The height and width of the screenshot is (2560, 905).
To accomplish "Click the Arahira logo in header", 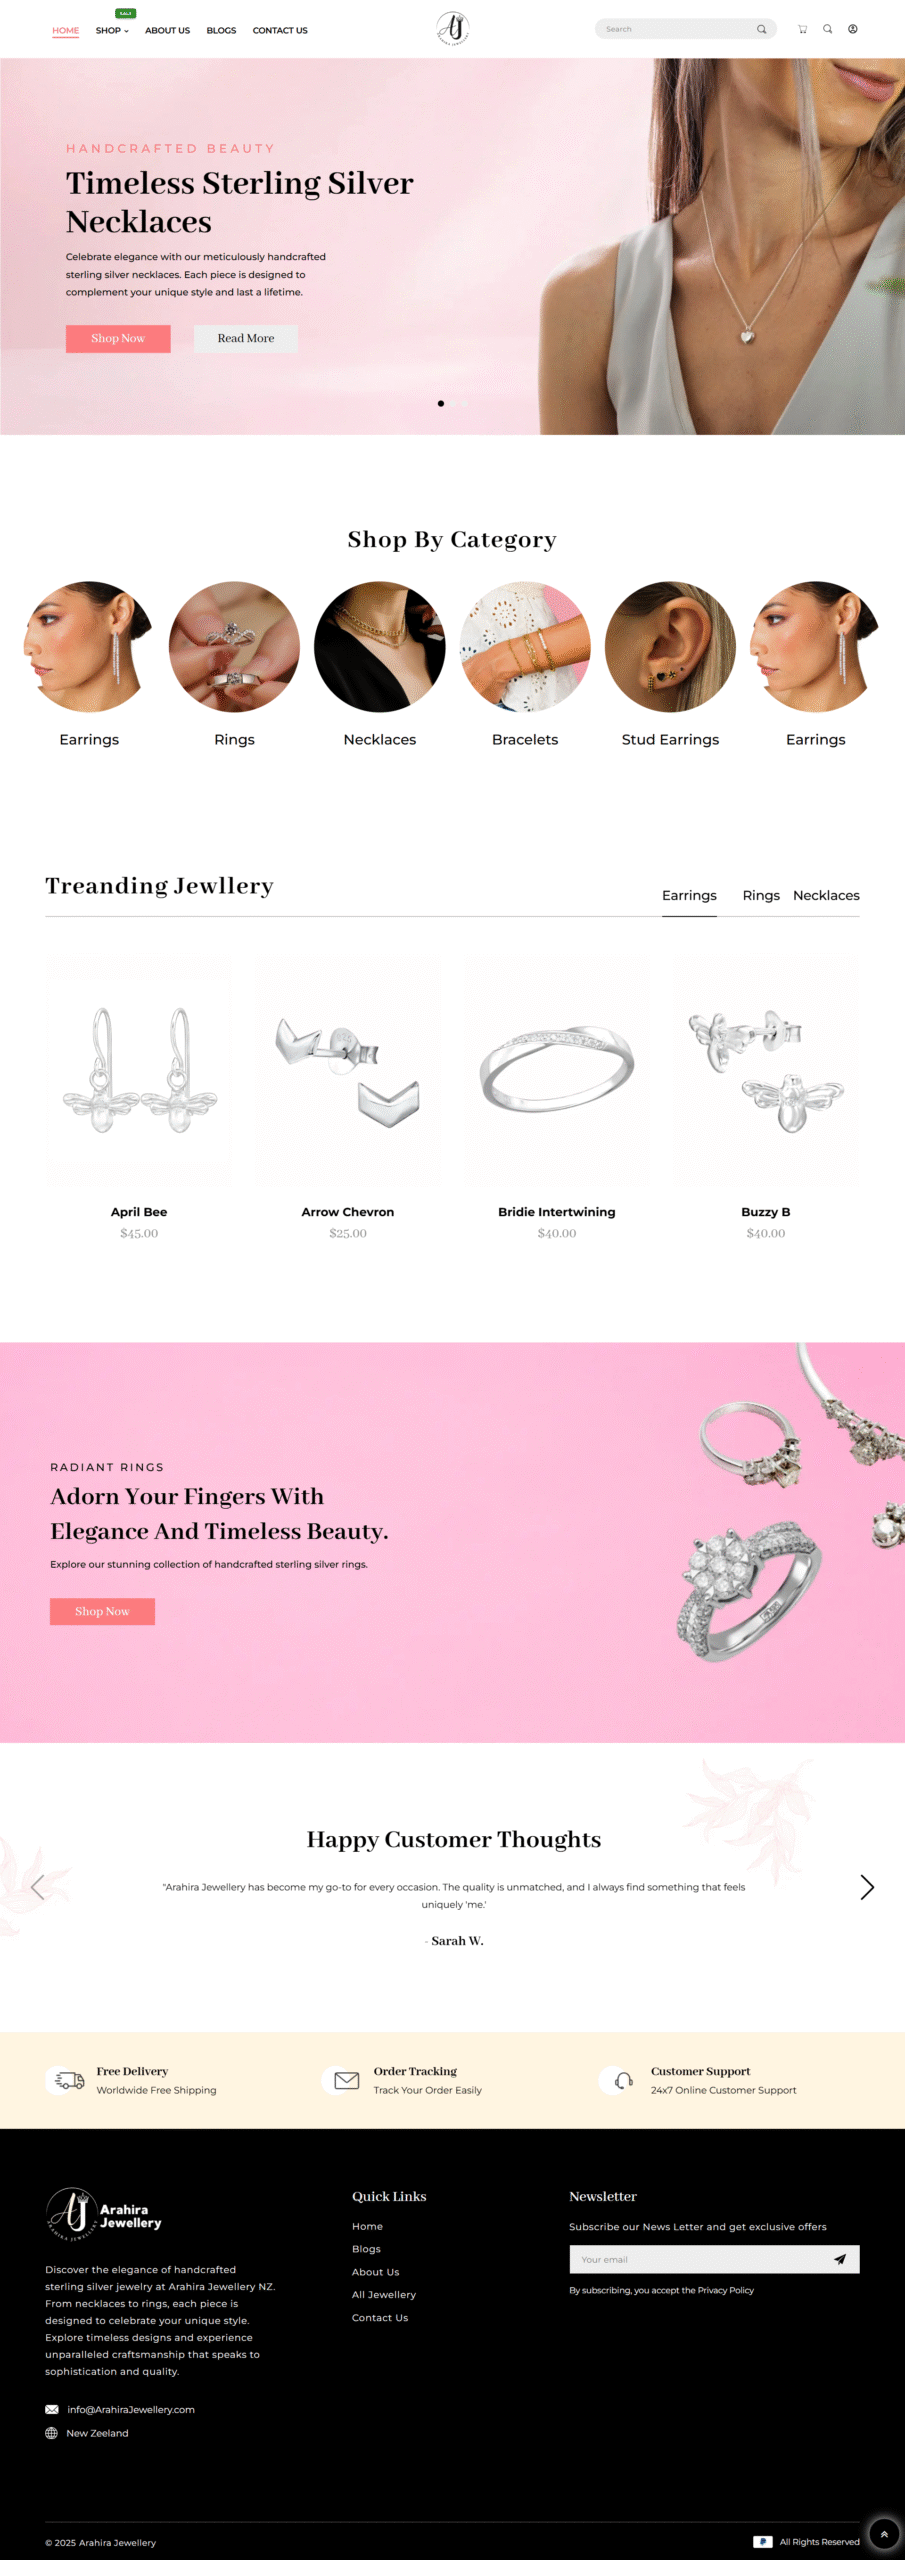I will click(x=453, y=29).
